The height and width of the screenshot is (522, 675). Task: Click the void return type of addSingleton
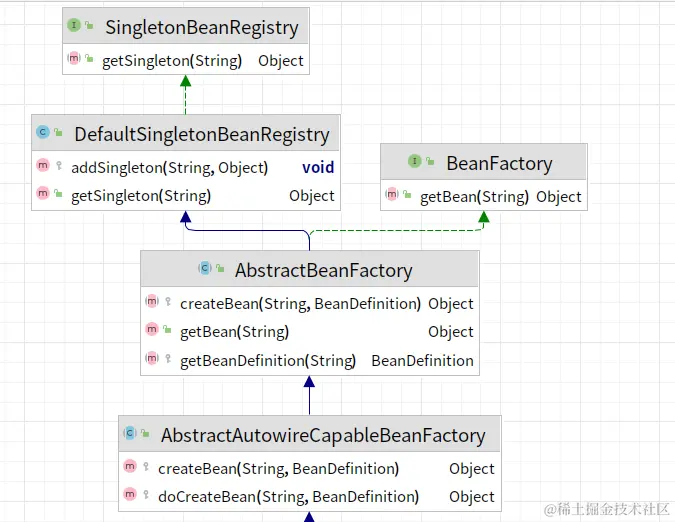pos(318,167)
